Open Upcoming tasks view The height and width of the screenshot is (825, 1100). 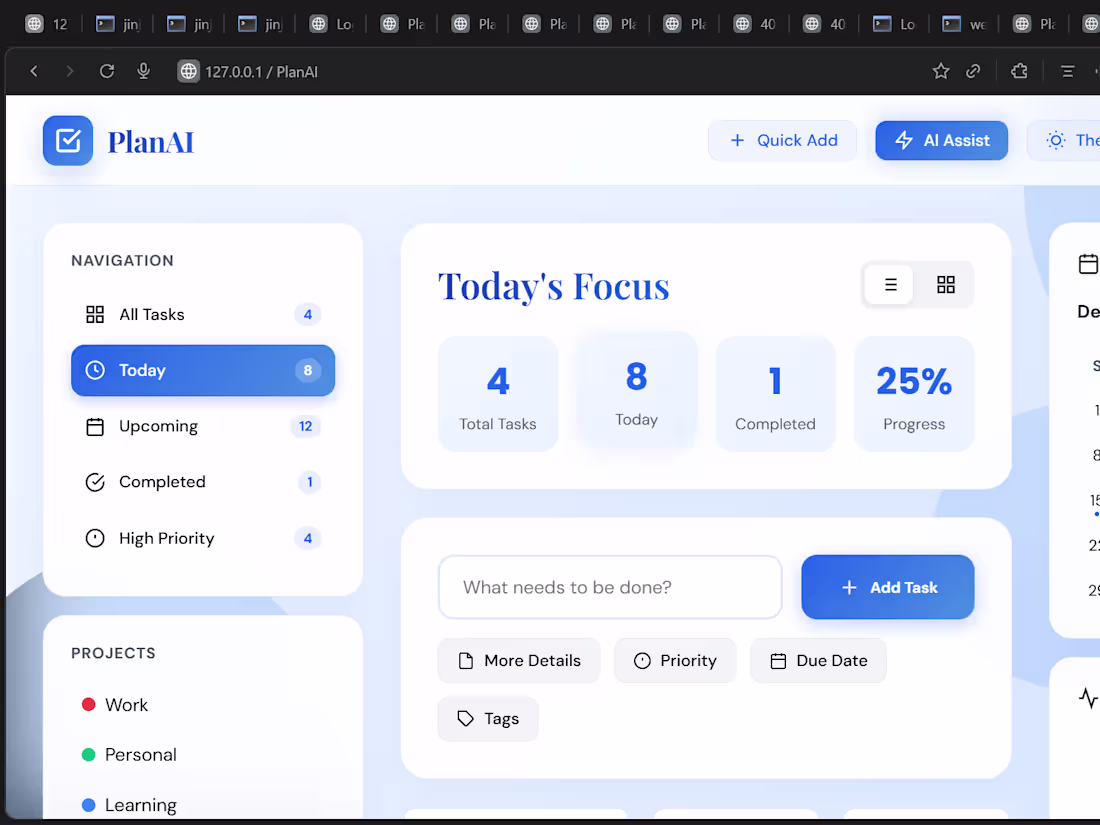203,427
